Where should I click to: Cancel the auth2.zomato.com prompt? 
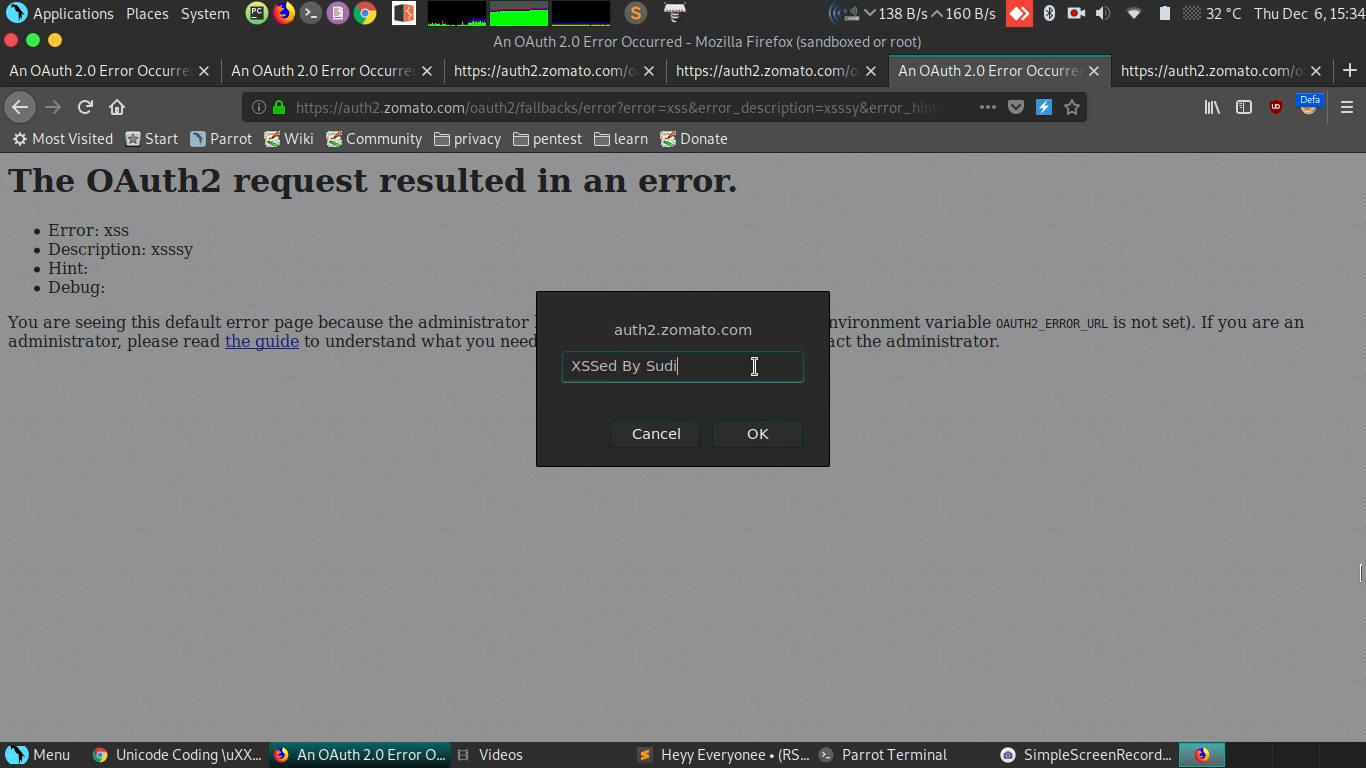pyautogui.click(x=656, y=434)
